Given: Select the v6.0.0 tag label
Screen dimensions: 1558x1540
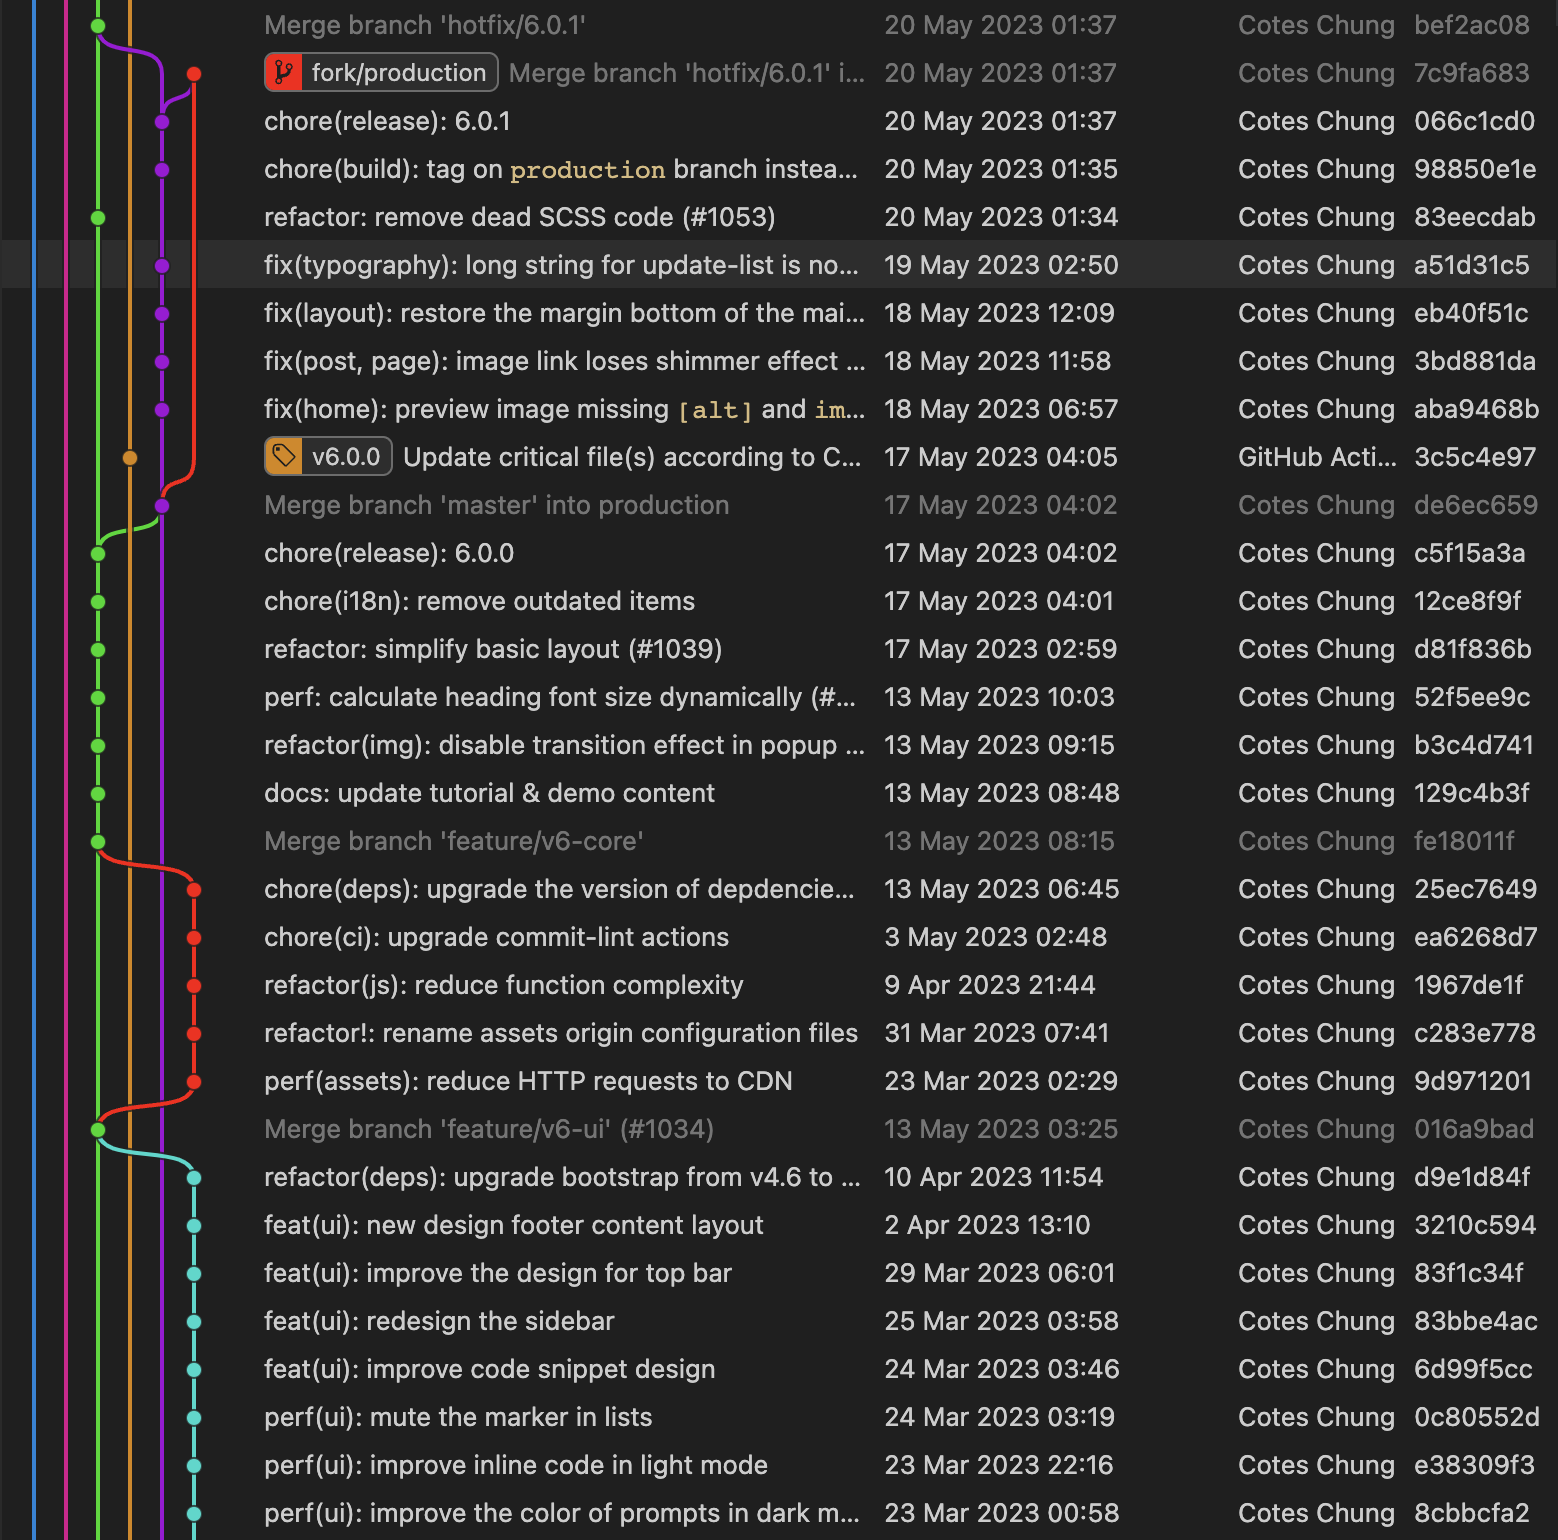Looking at the screenshot, I should 328,457.
